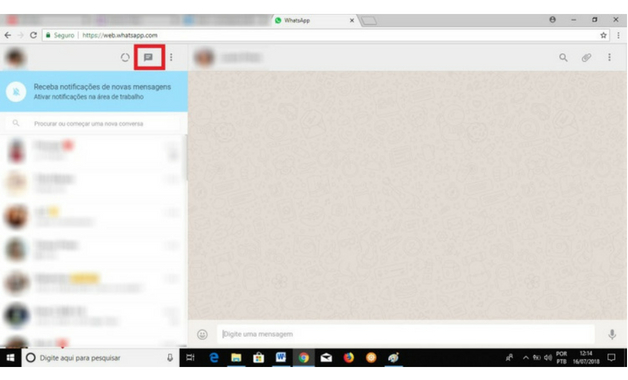The width and height of the screenshot is (628, 380).
Task: Open the People icon in system tray
Action: (509, 358)
